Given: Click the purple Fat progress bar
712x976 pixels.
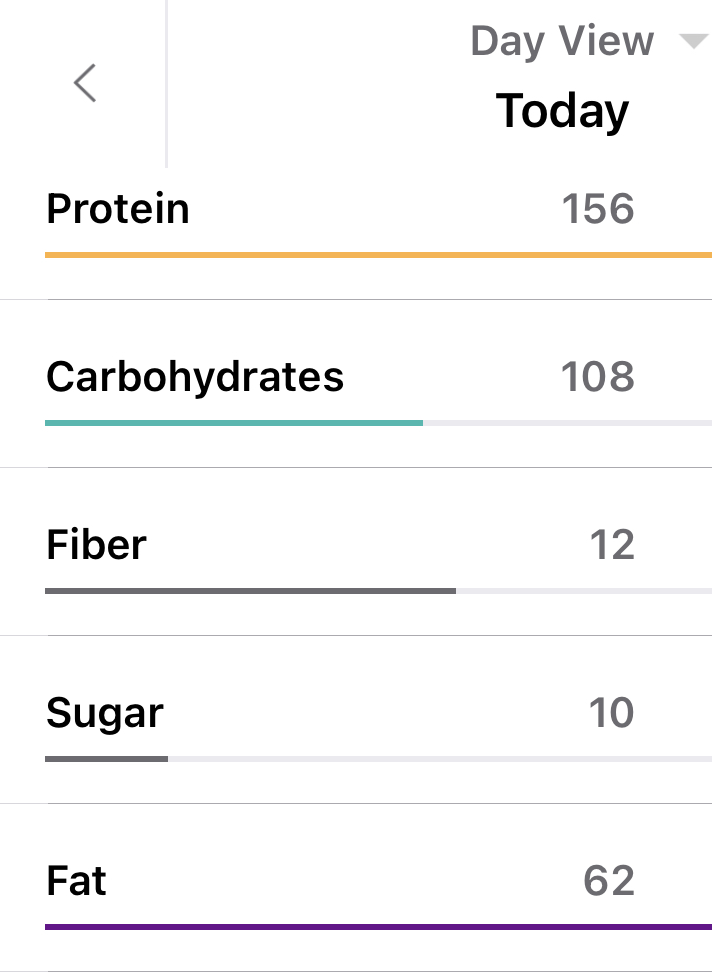Looking at the screenshot, I should pyautogui.click(x=378, y=927).
